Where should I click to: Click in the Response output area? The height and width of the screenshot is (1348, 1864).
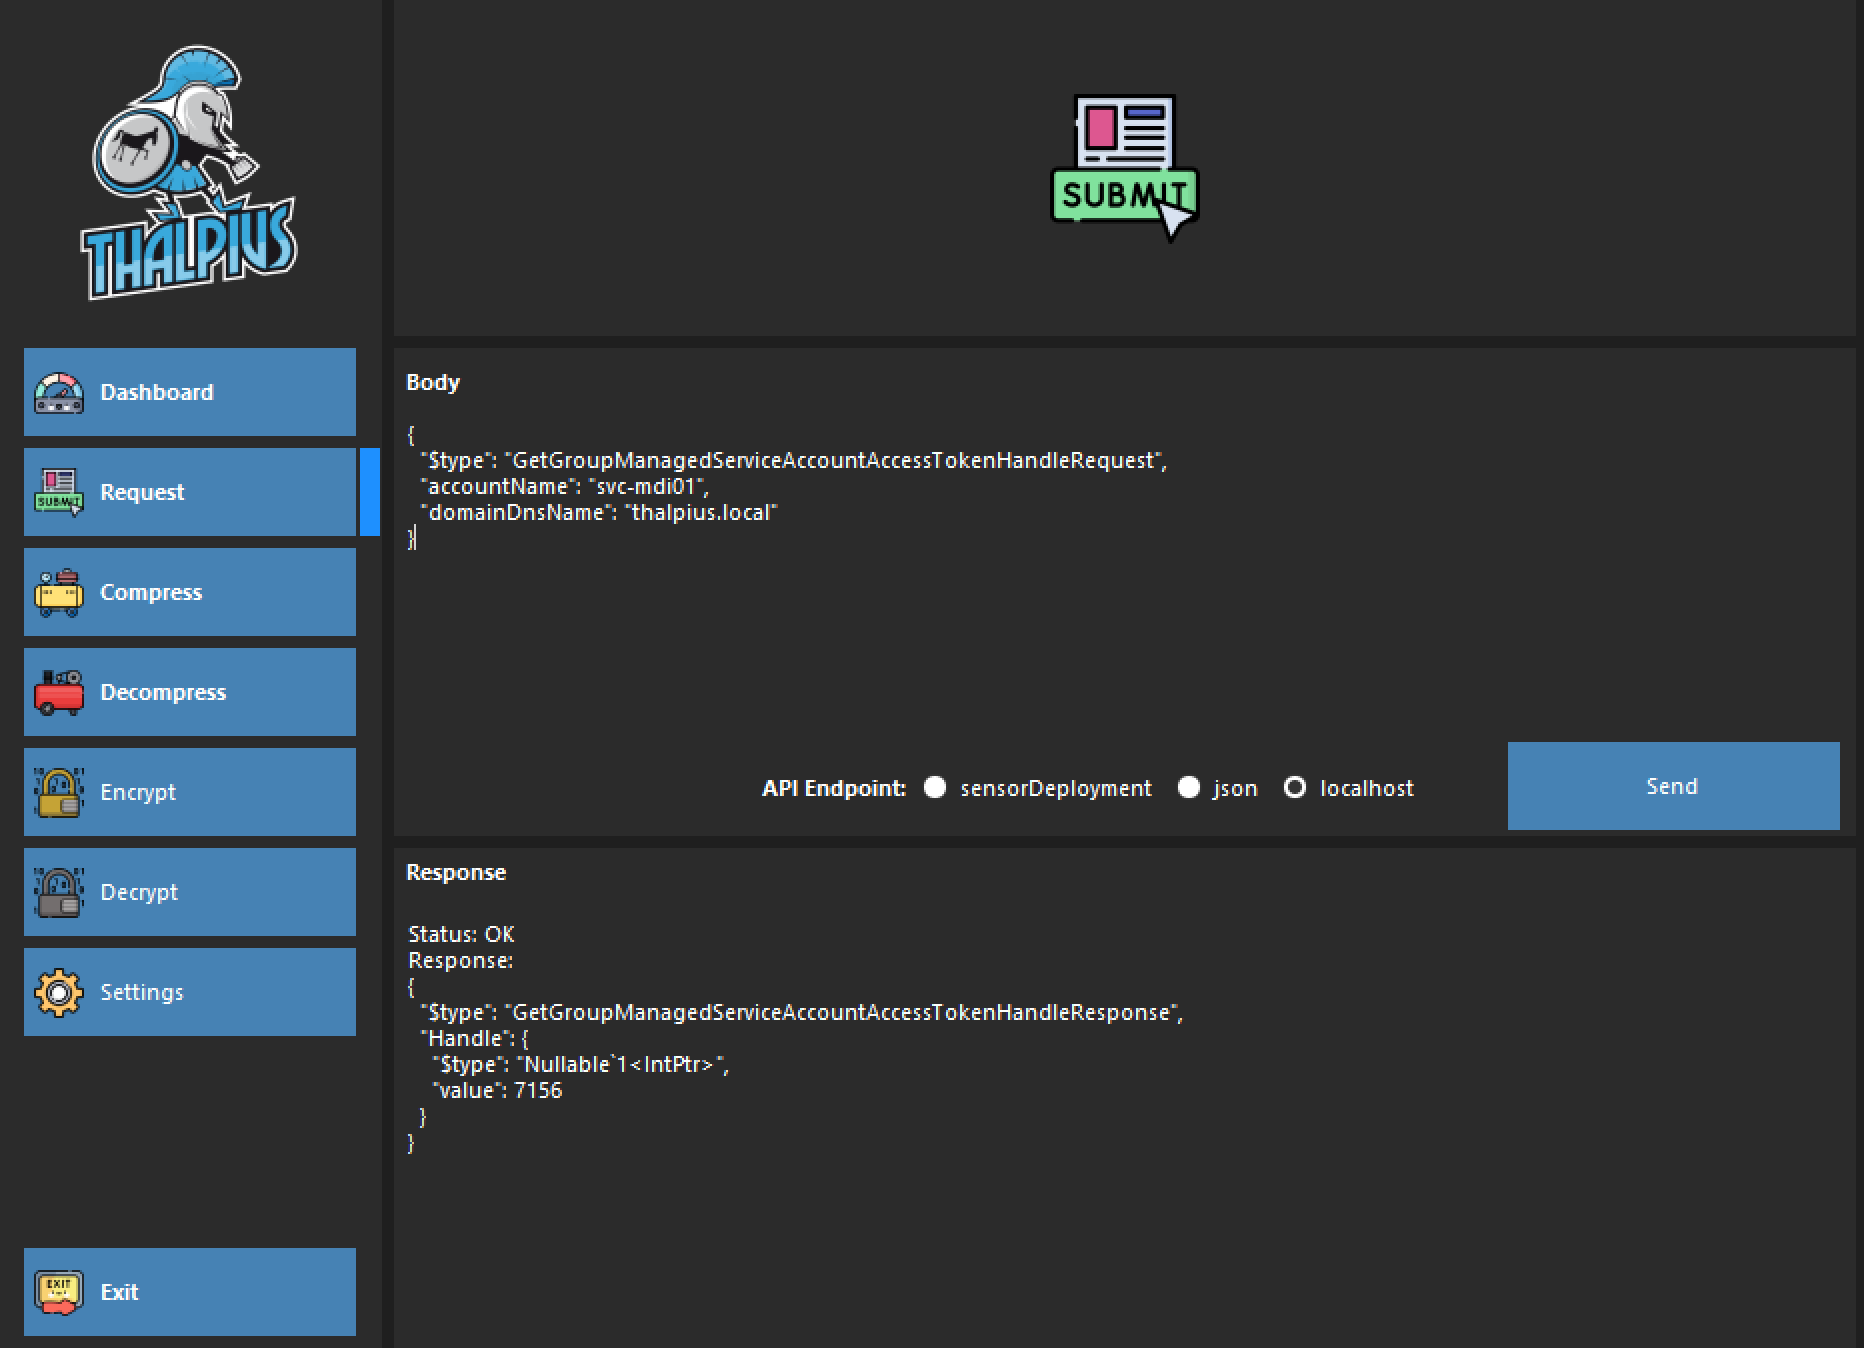pyautogui.click(x=1100, y=1200)
